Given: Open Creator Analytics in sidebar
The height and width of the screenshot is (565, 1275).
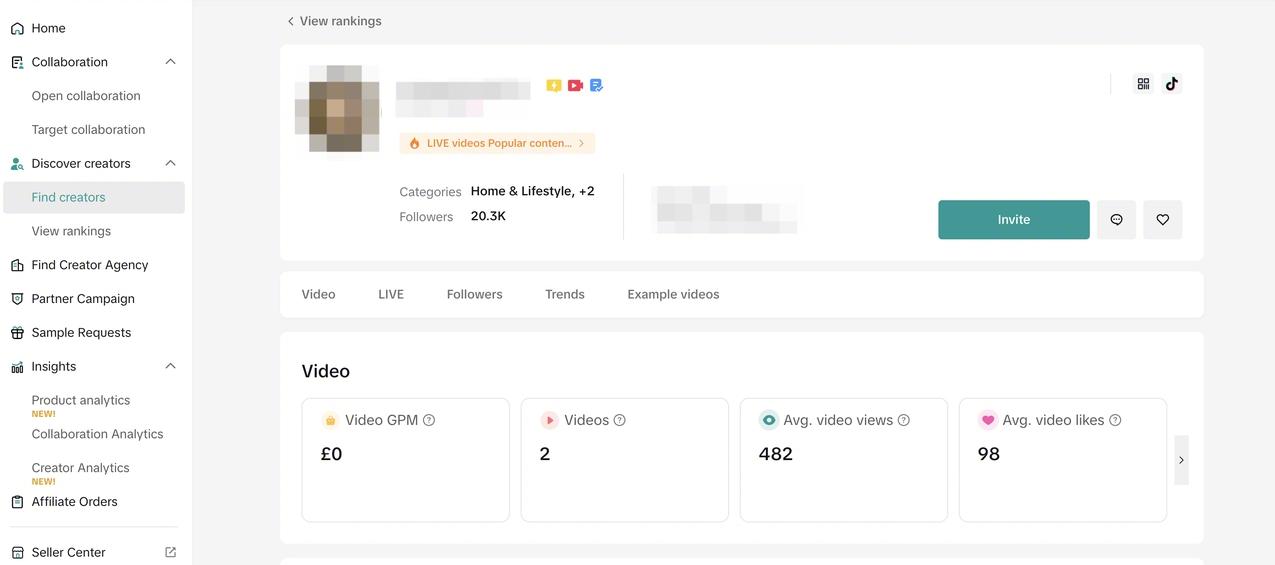Looking at the screenshot, I should 80,468.
